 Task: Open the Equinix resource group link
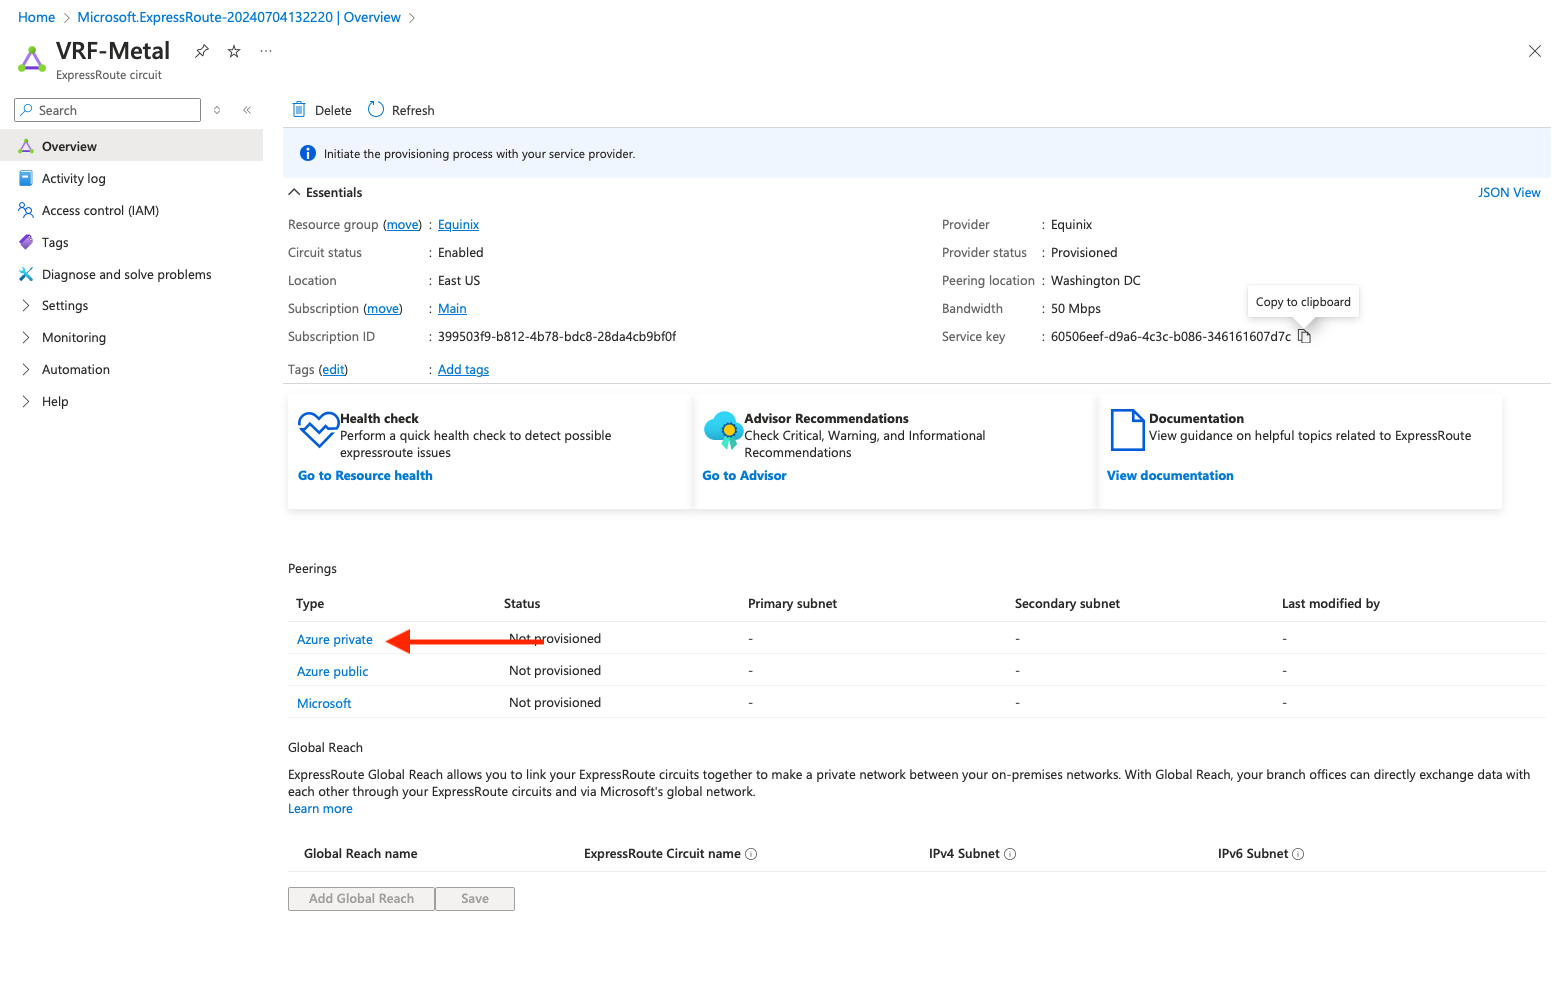coord(458,225)
